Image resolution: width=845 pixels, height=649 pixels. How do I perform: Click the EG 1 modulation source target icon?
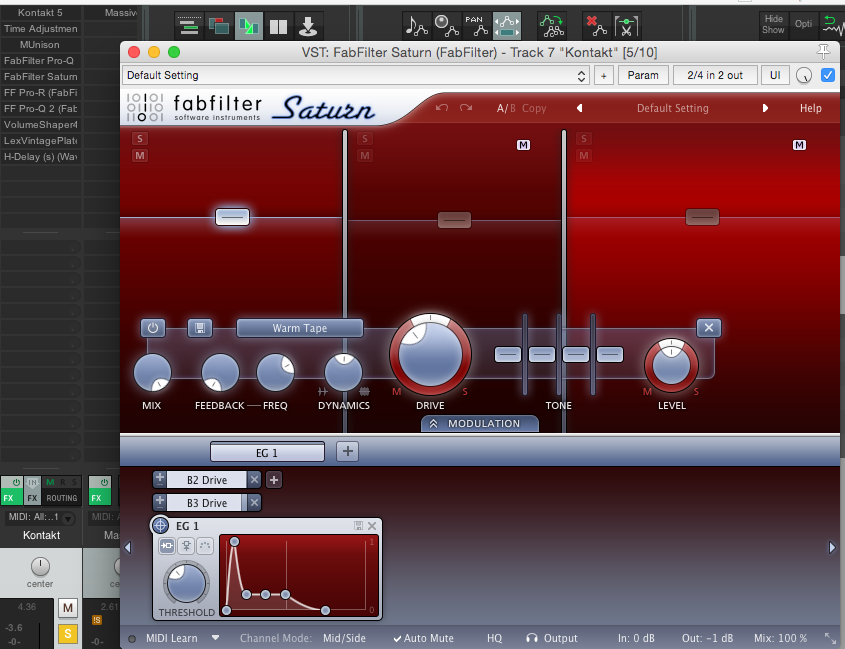(x=160, y=526)
